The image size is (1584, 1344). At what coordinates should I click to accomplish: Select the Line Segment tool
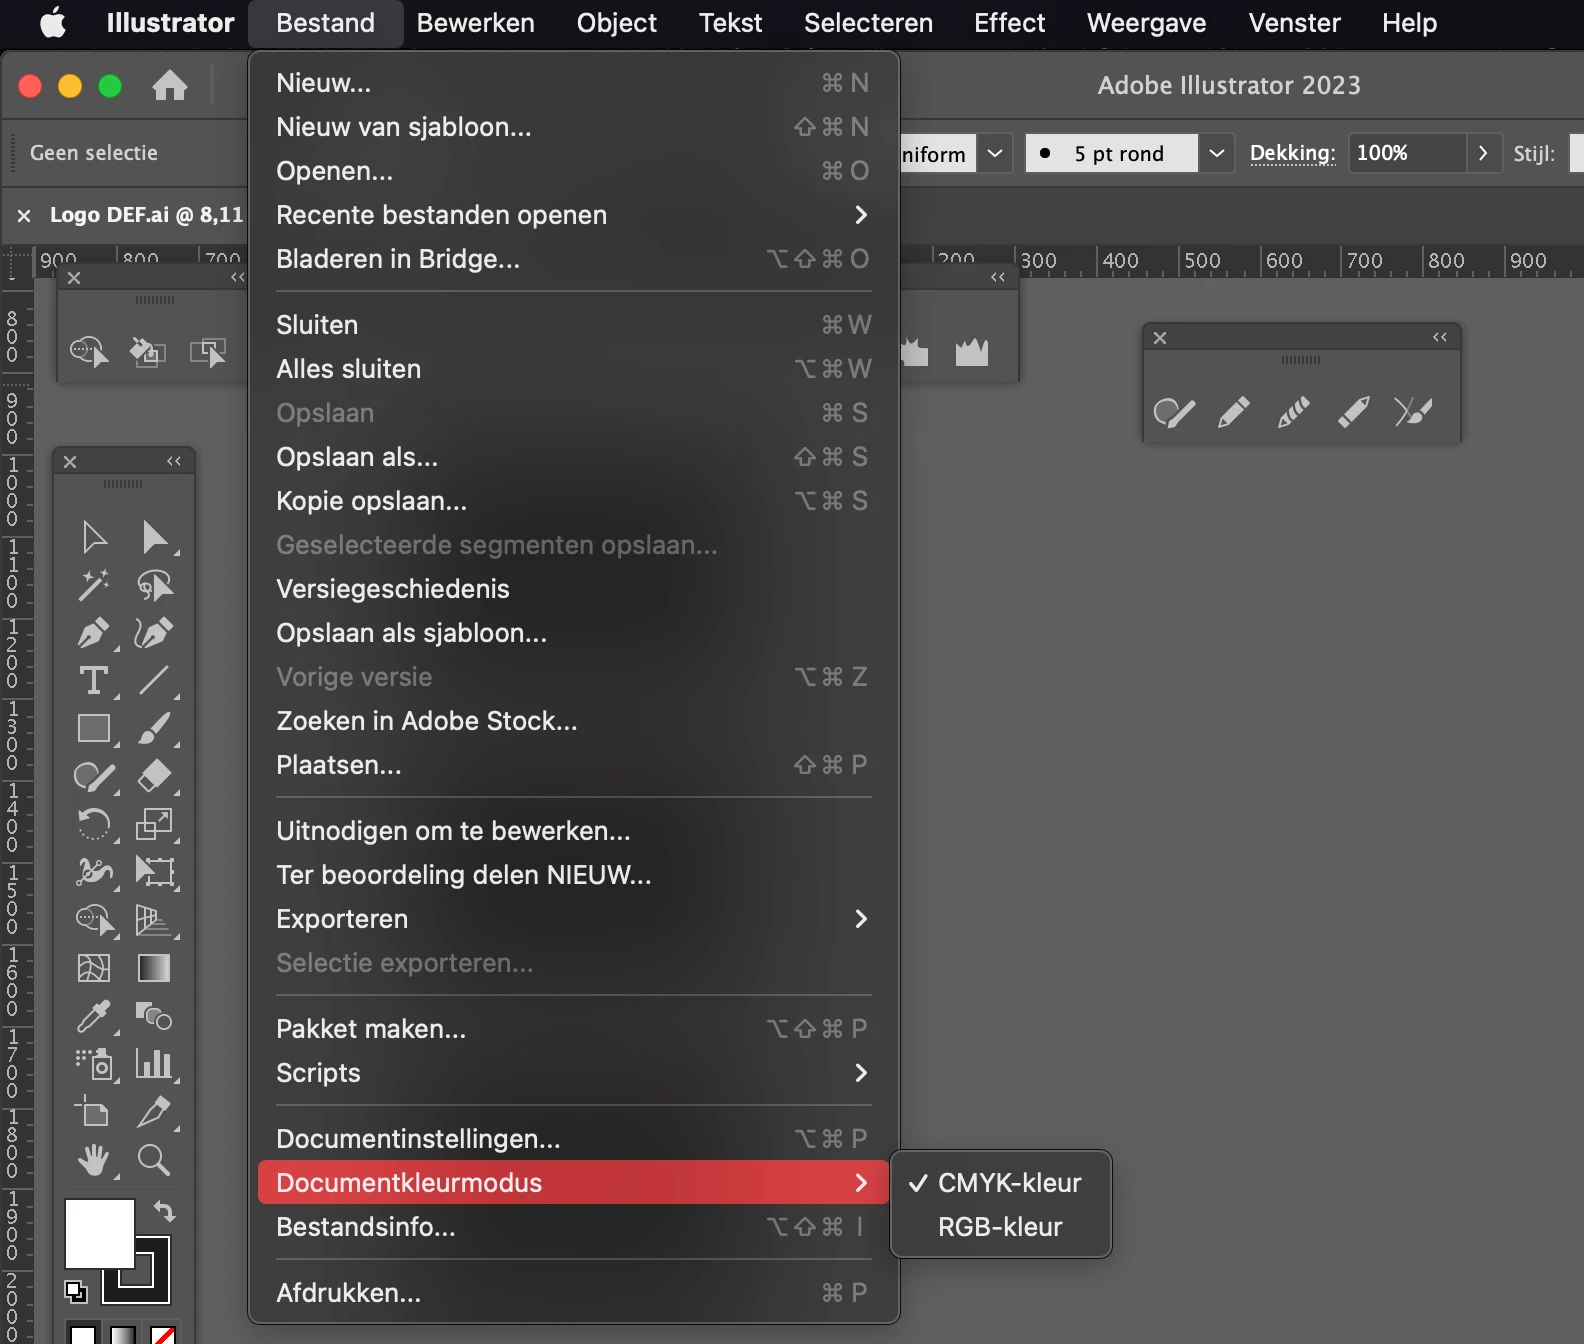tap(154, 681)
